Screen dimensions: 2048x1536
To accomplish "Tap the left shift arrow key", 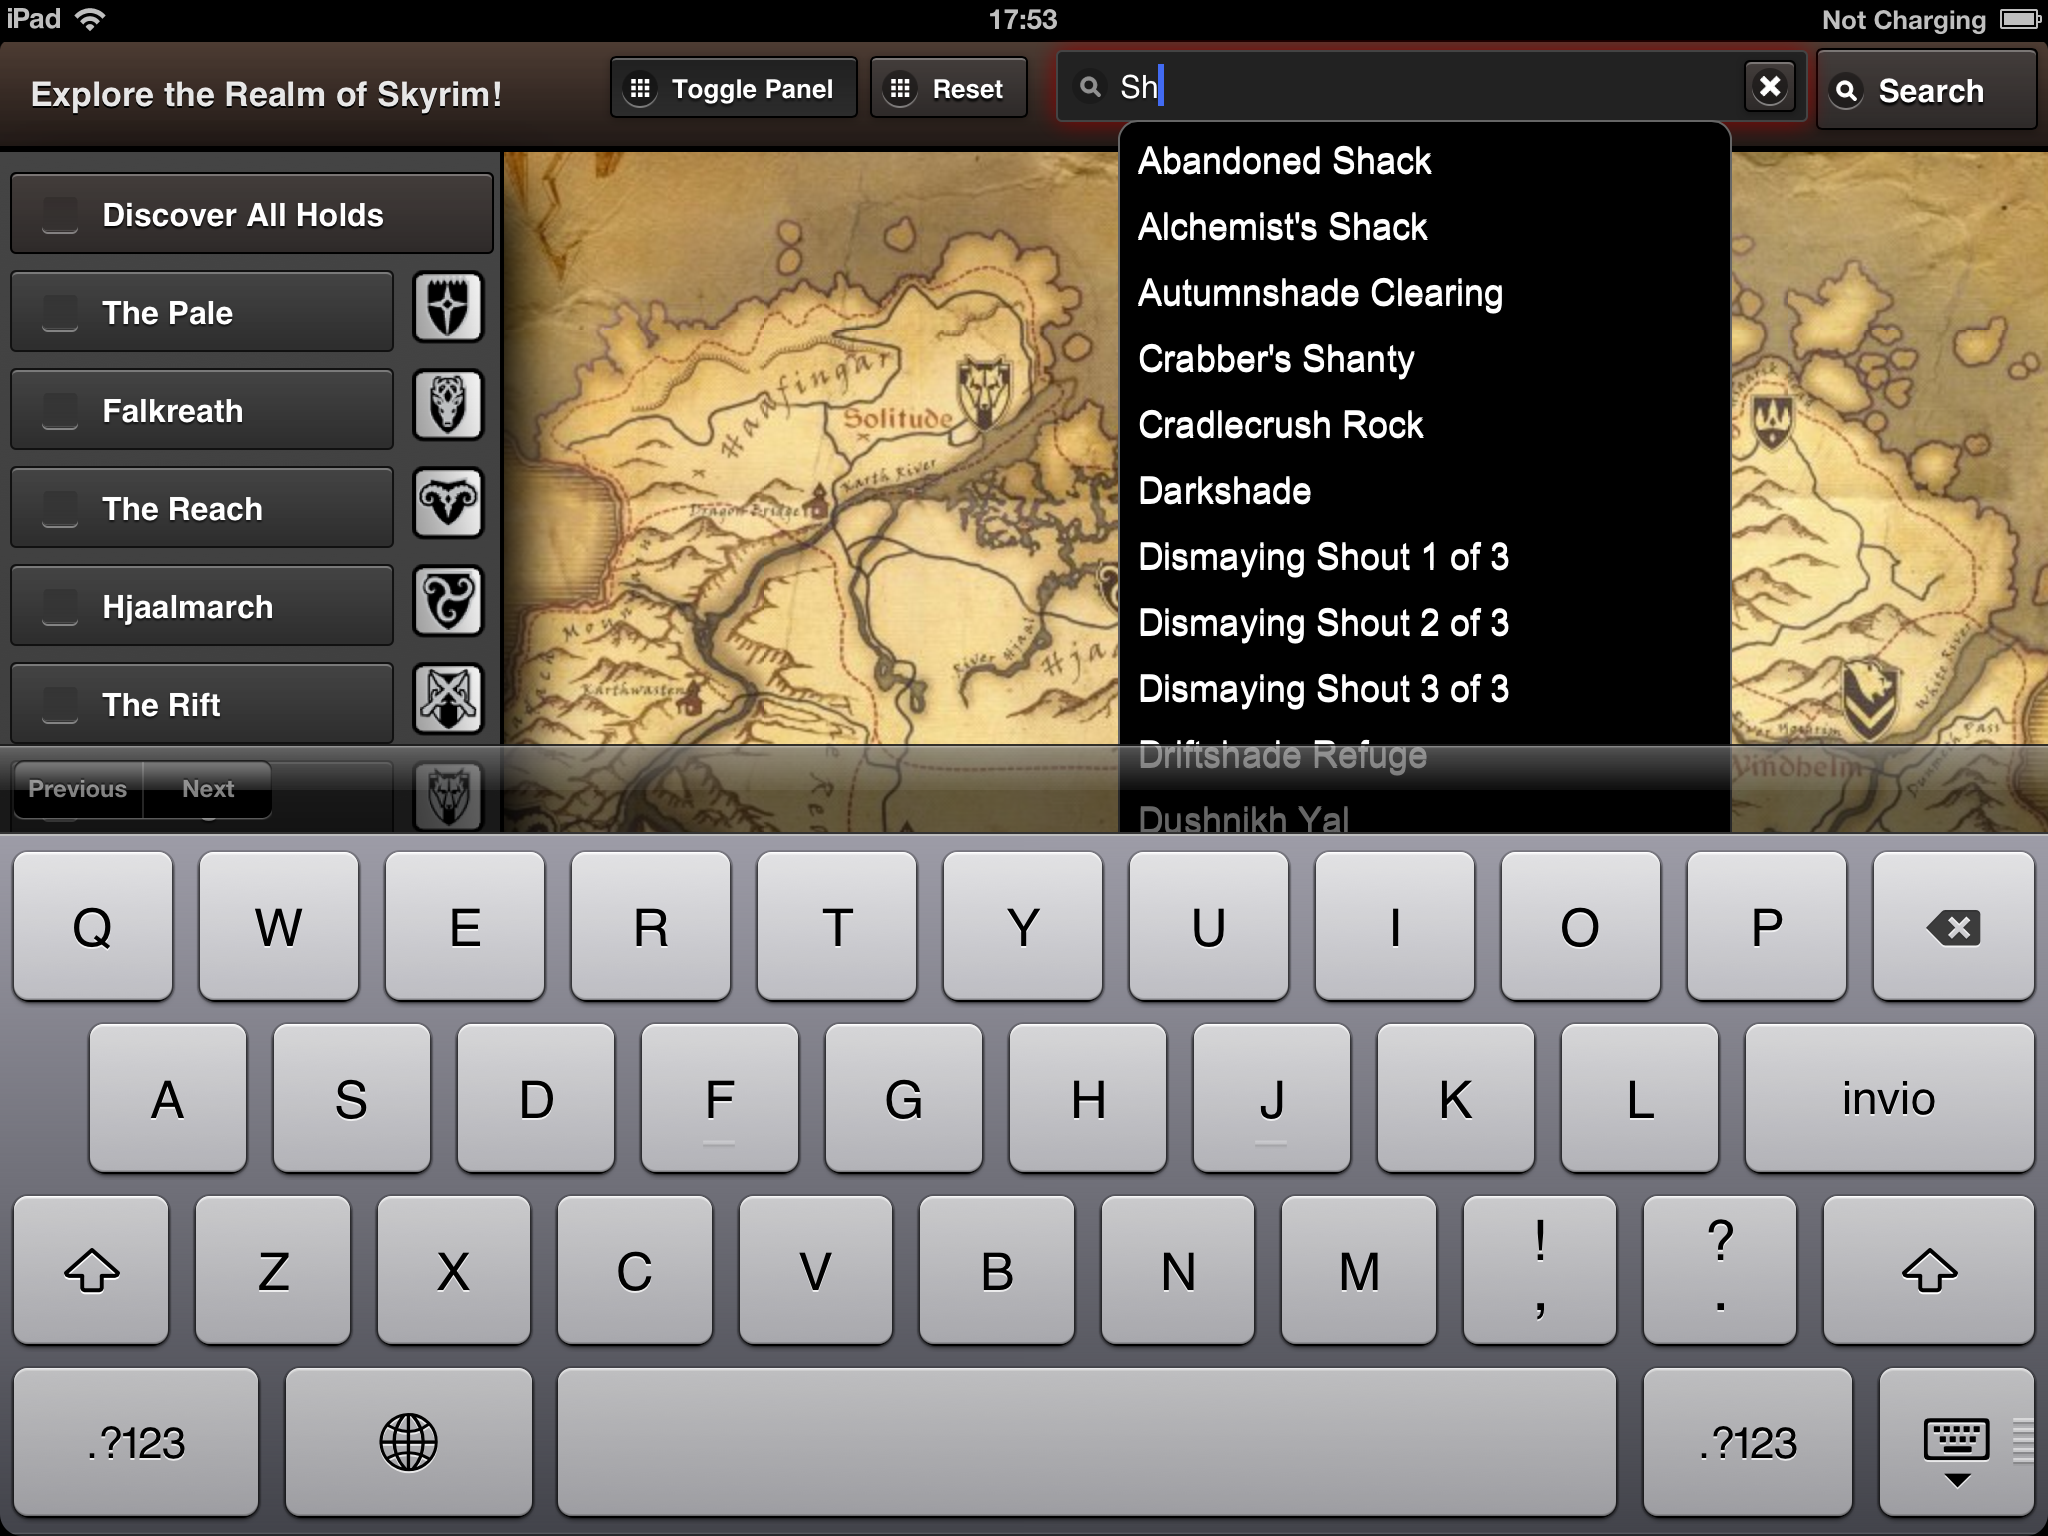I will [91, 1270].
